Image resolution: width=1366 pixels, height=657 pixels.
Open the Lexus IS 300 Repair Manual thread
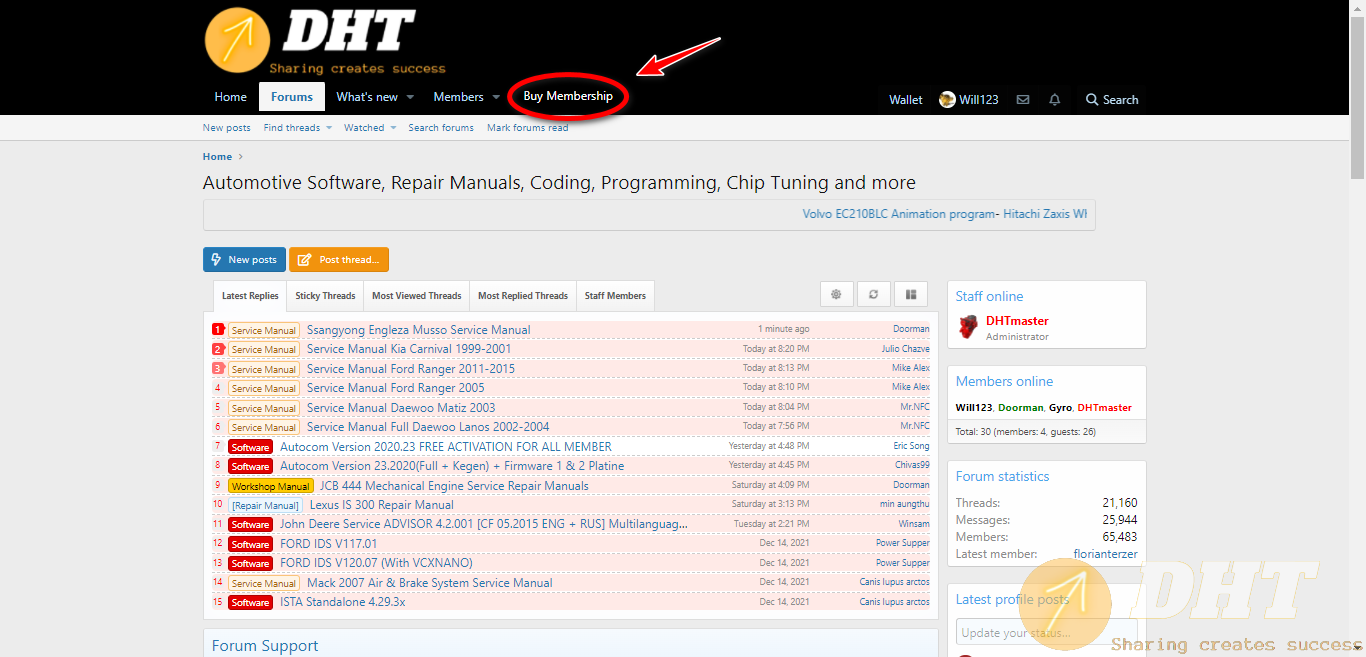pyautogui.click(x=381, y=505)
